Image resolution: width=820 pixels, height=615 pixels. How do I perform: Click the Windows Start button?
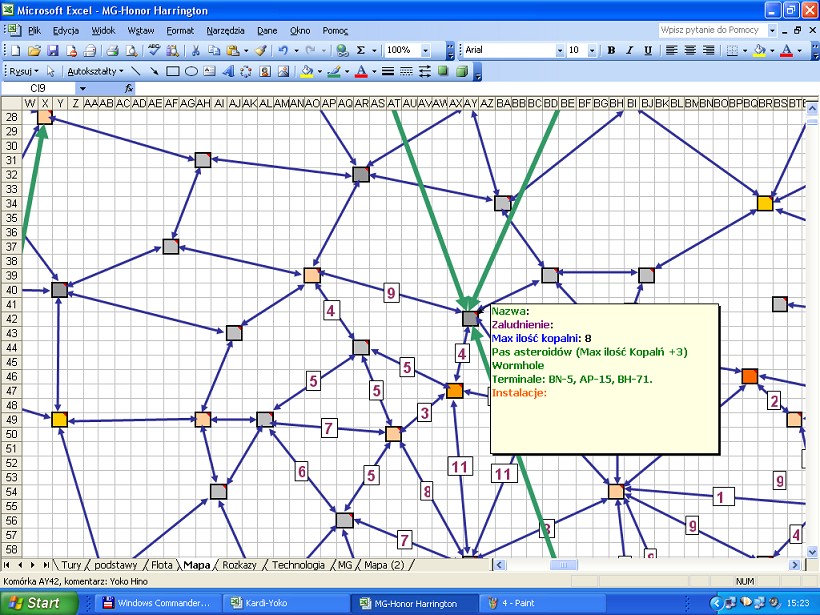pyautogui.click(x=38, y=603)
